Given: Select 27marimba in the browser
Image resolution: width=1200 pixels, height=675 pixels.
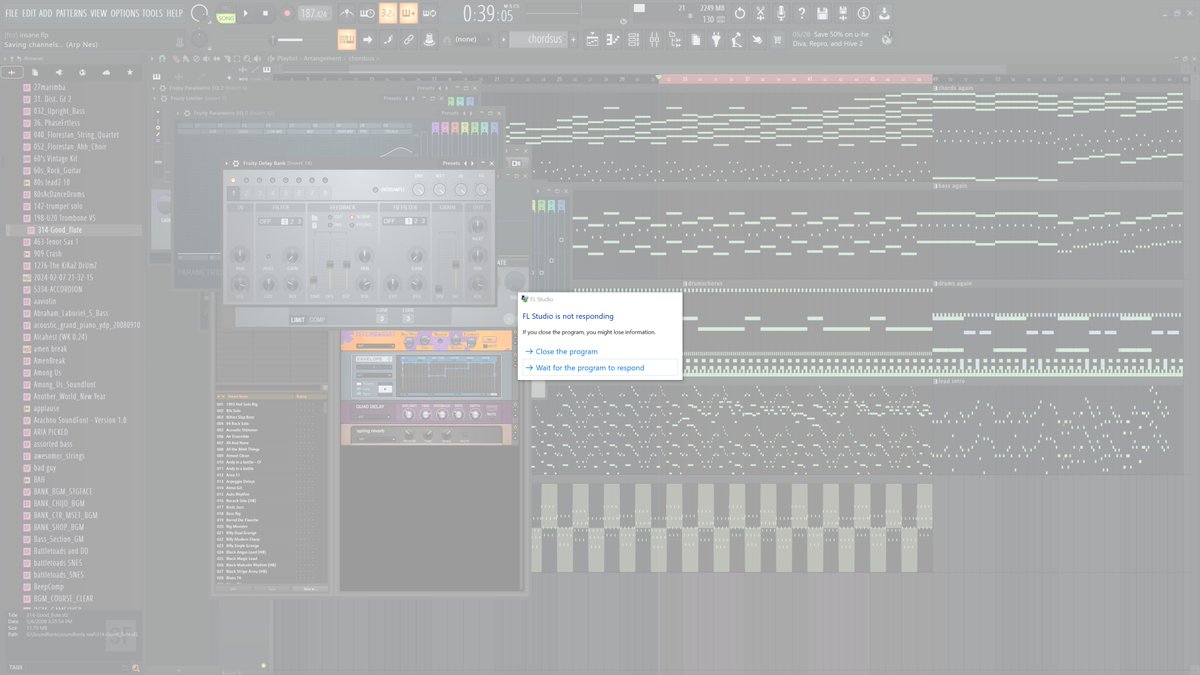Looking at the screenshot, I should coord(50,88).
